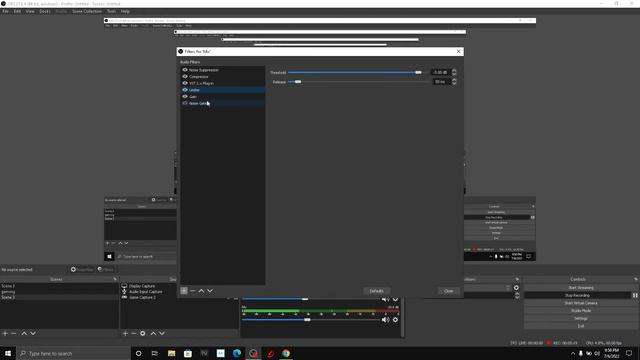This screenshot has width=640, height=360.
Task: Toggle VST 2.x Plug-in filter eye
Action: coord(185,83)
